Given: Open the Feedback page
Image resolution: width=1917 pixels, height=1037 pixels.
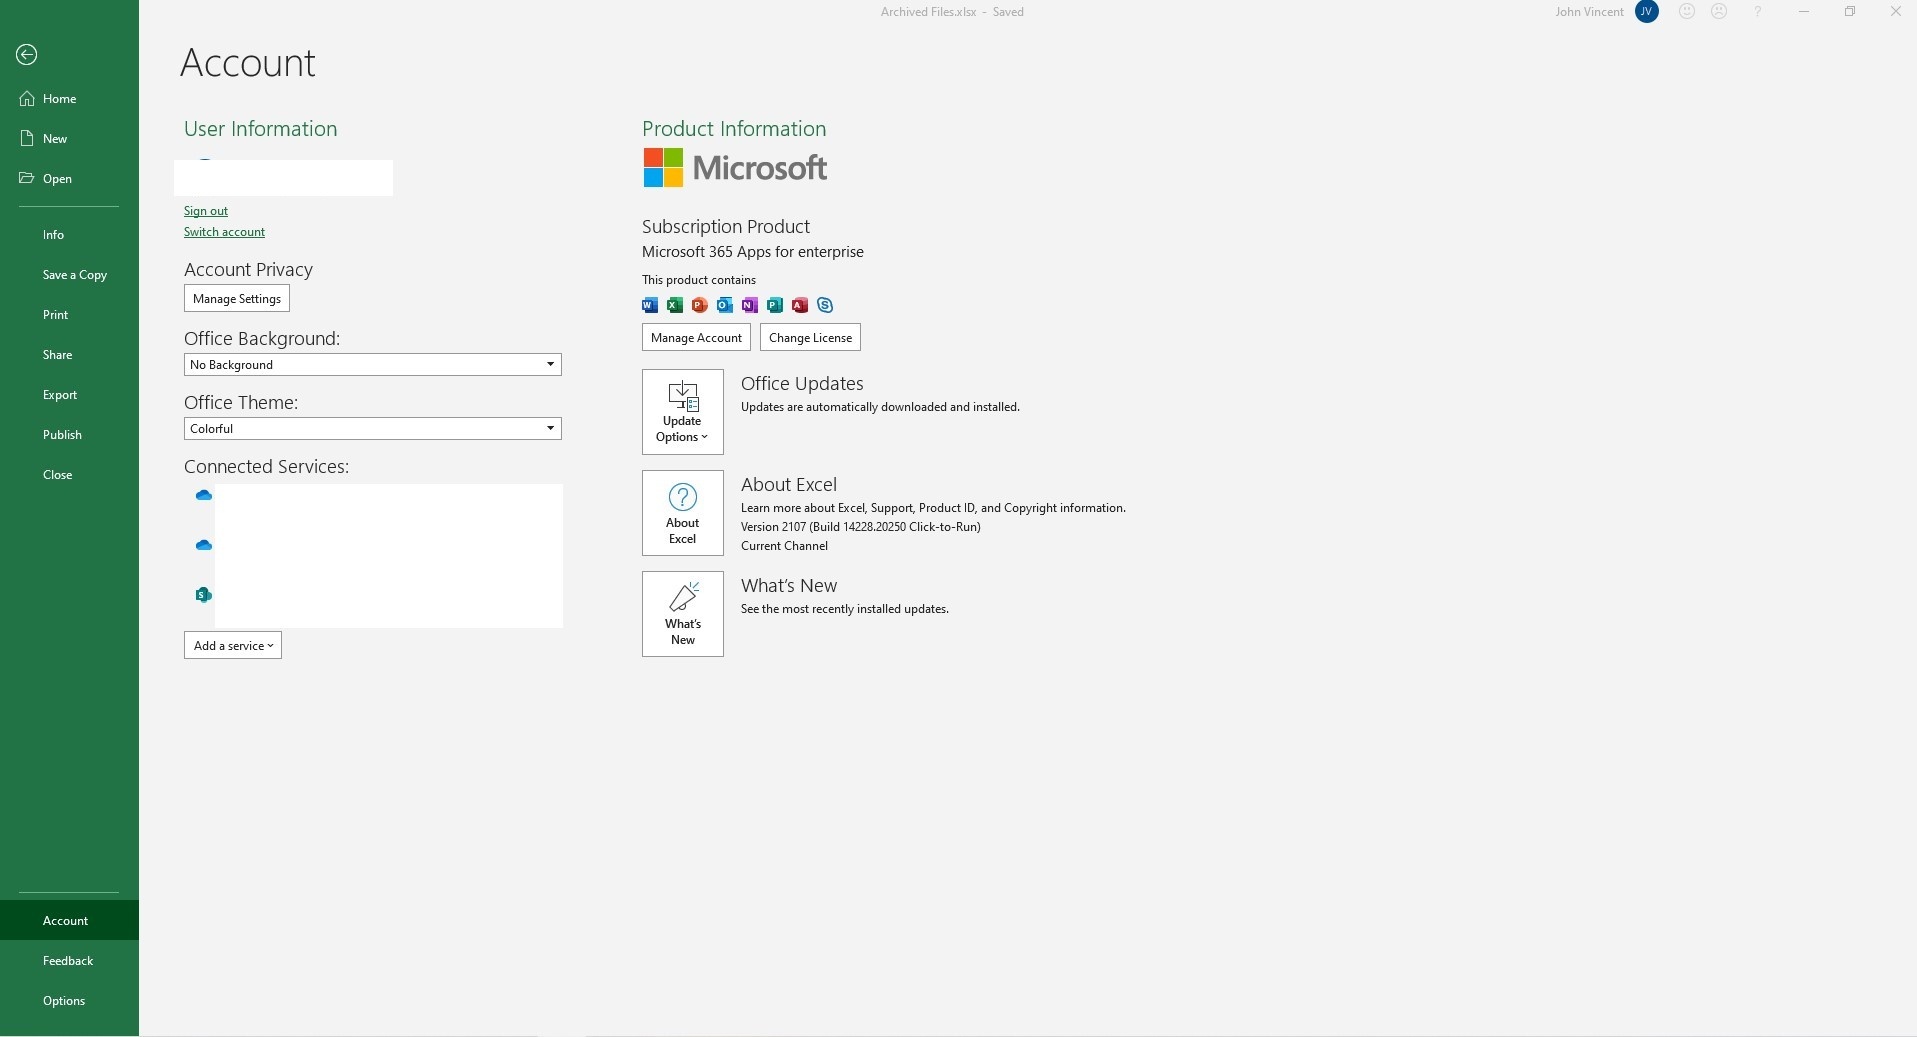Looking at the screenshot, I should pyautogui.click(x=69, y=961).
